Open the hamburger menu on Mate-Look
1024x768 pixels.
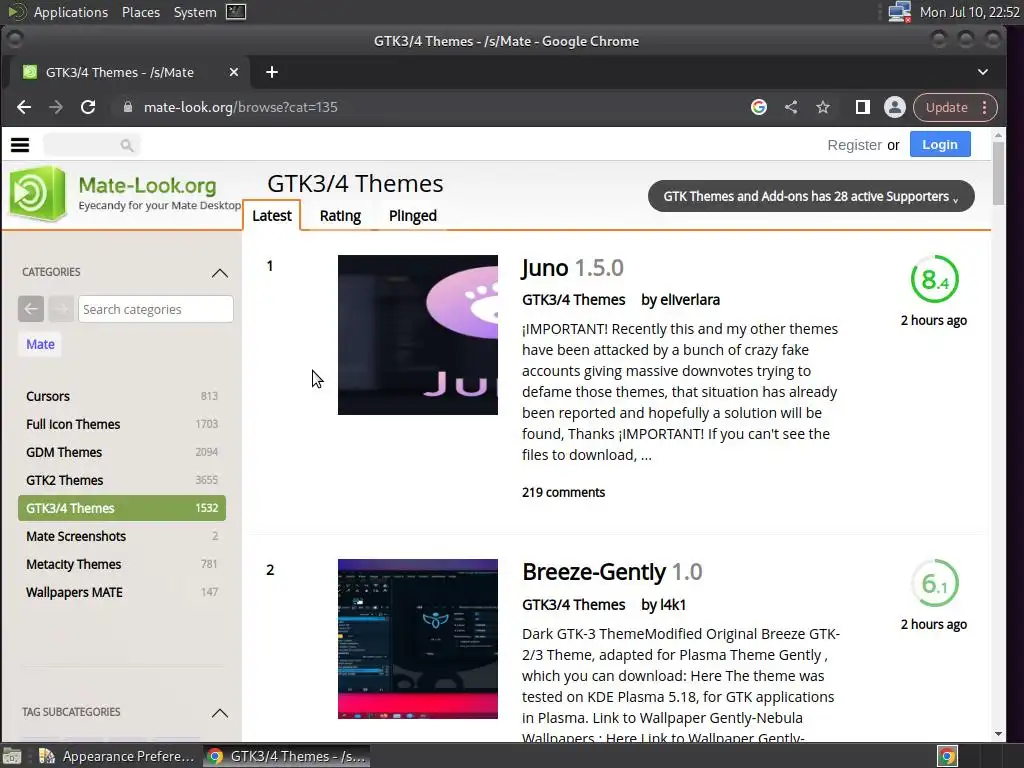(20, 145)
